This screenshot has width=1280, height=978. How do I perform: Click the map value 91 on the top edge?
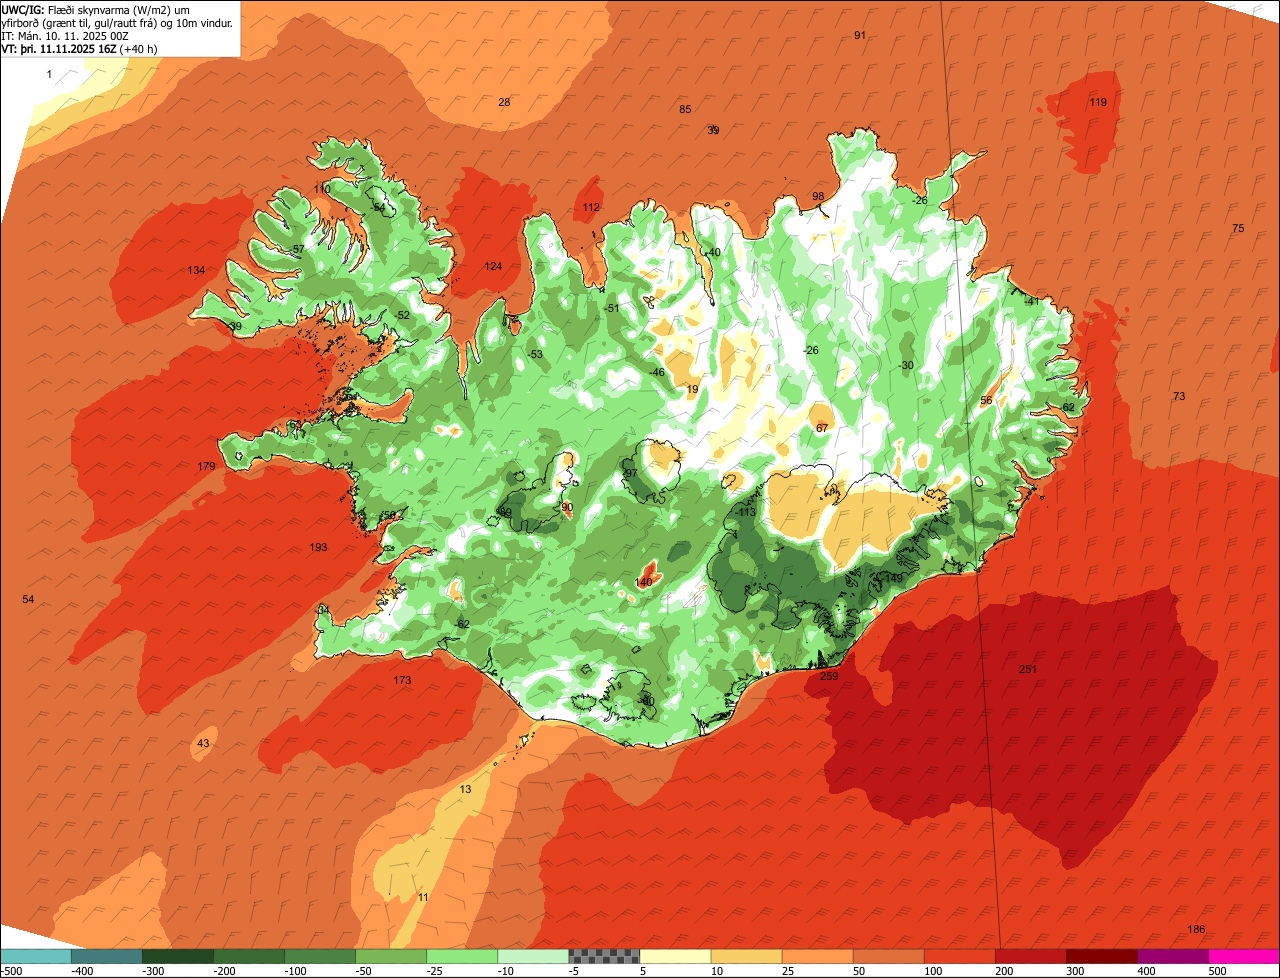[x=860, y=35]
